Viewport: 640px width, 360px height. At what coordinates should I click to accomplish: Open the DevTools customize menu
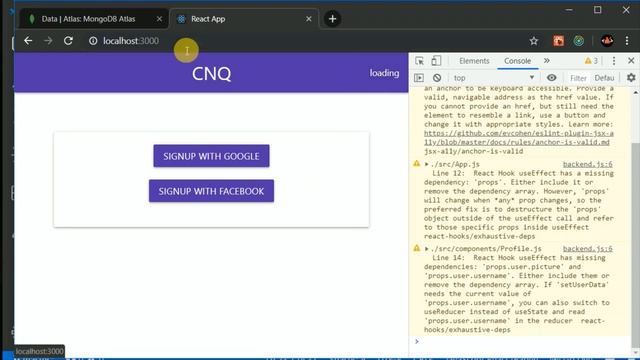(x=613, y=61)
